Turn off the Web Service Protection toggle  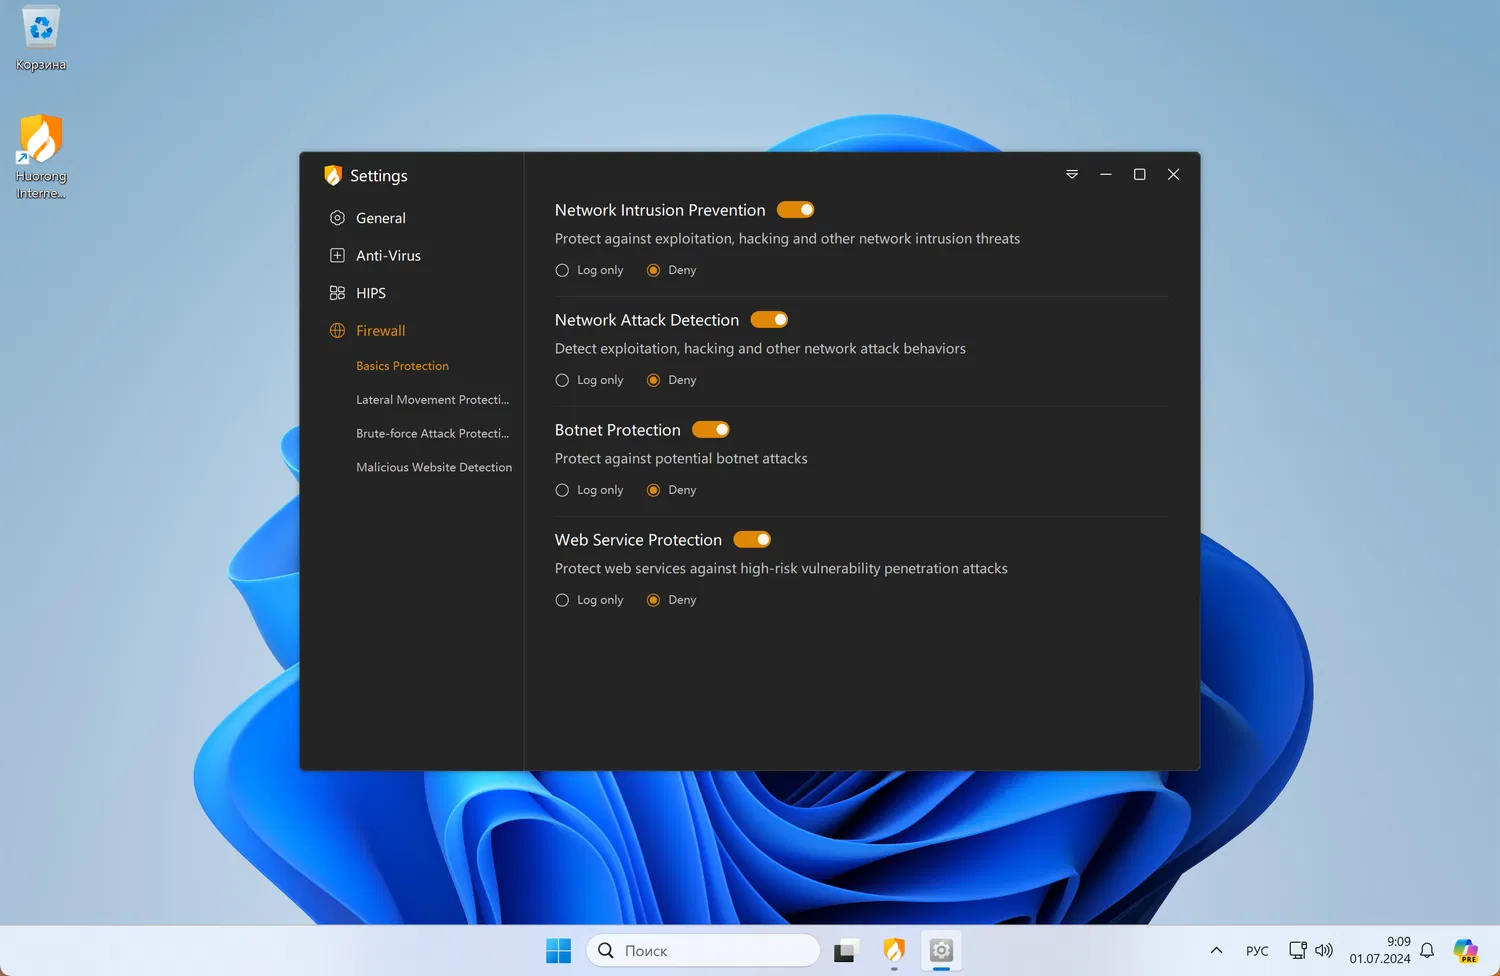752,540
